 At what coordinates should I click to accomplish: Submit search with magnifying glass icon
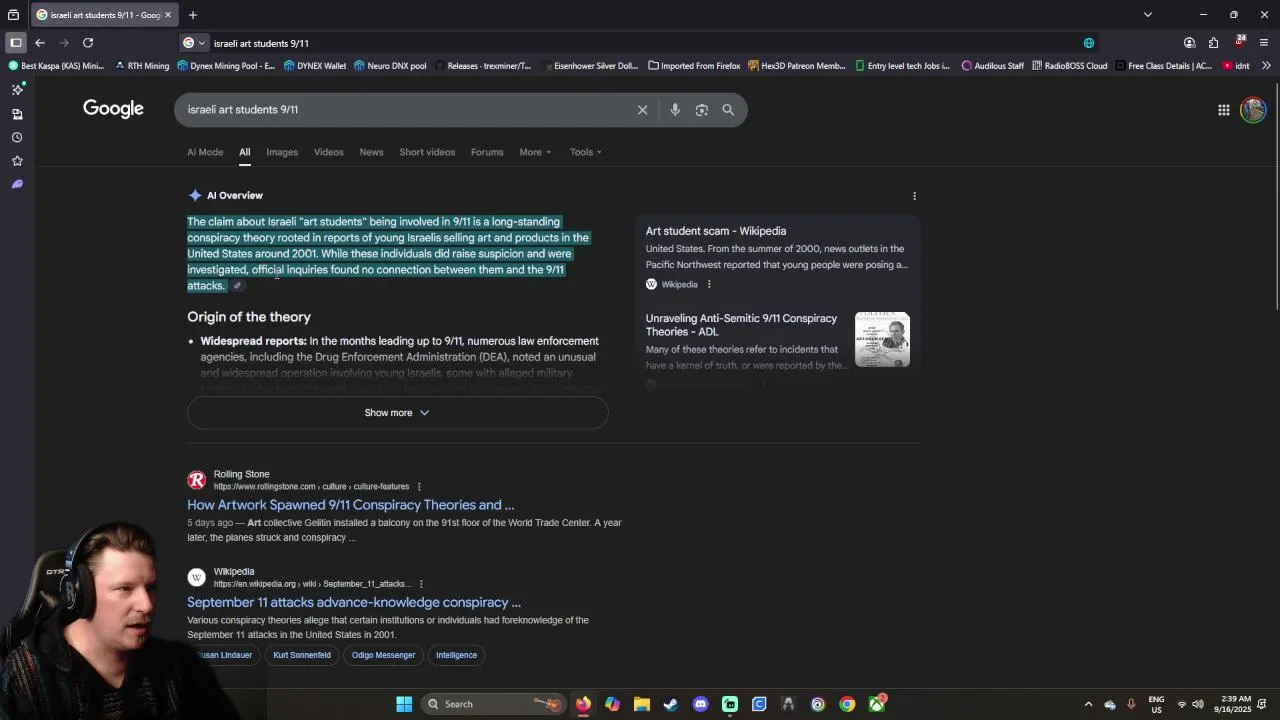pos(728,110)
